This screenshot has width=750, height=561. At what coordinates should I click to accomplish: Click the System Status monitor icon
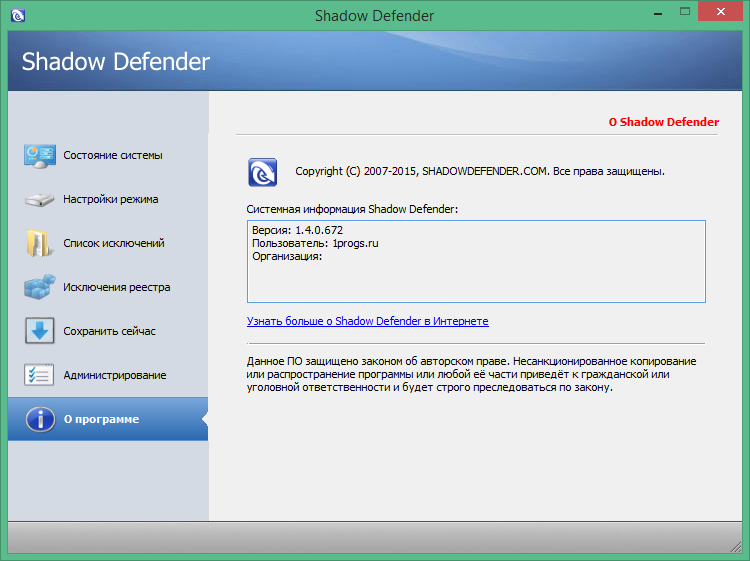tap(38, 155)
